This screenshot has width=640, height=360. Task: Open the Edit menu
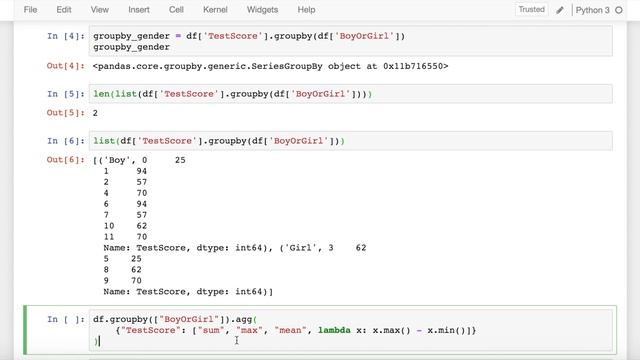(x=64, y=10)
